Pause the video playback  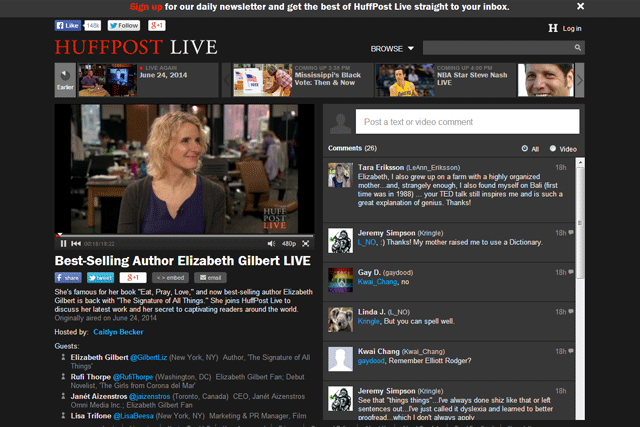(x=63, y=244)
